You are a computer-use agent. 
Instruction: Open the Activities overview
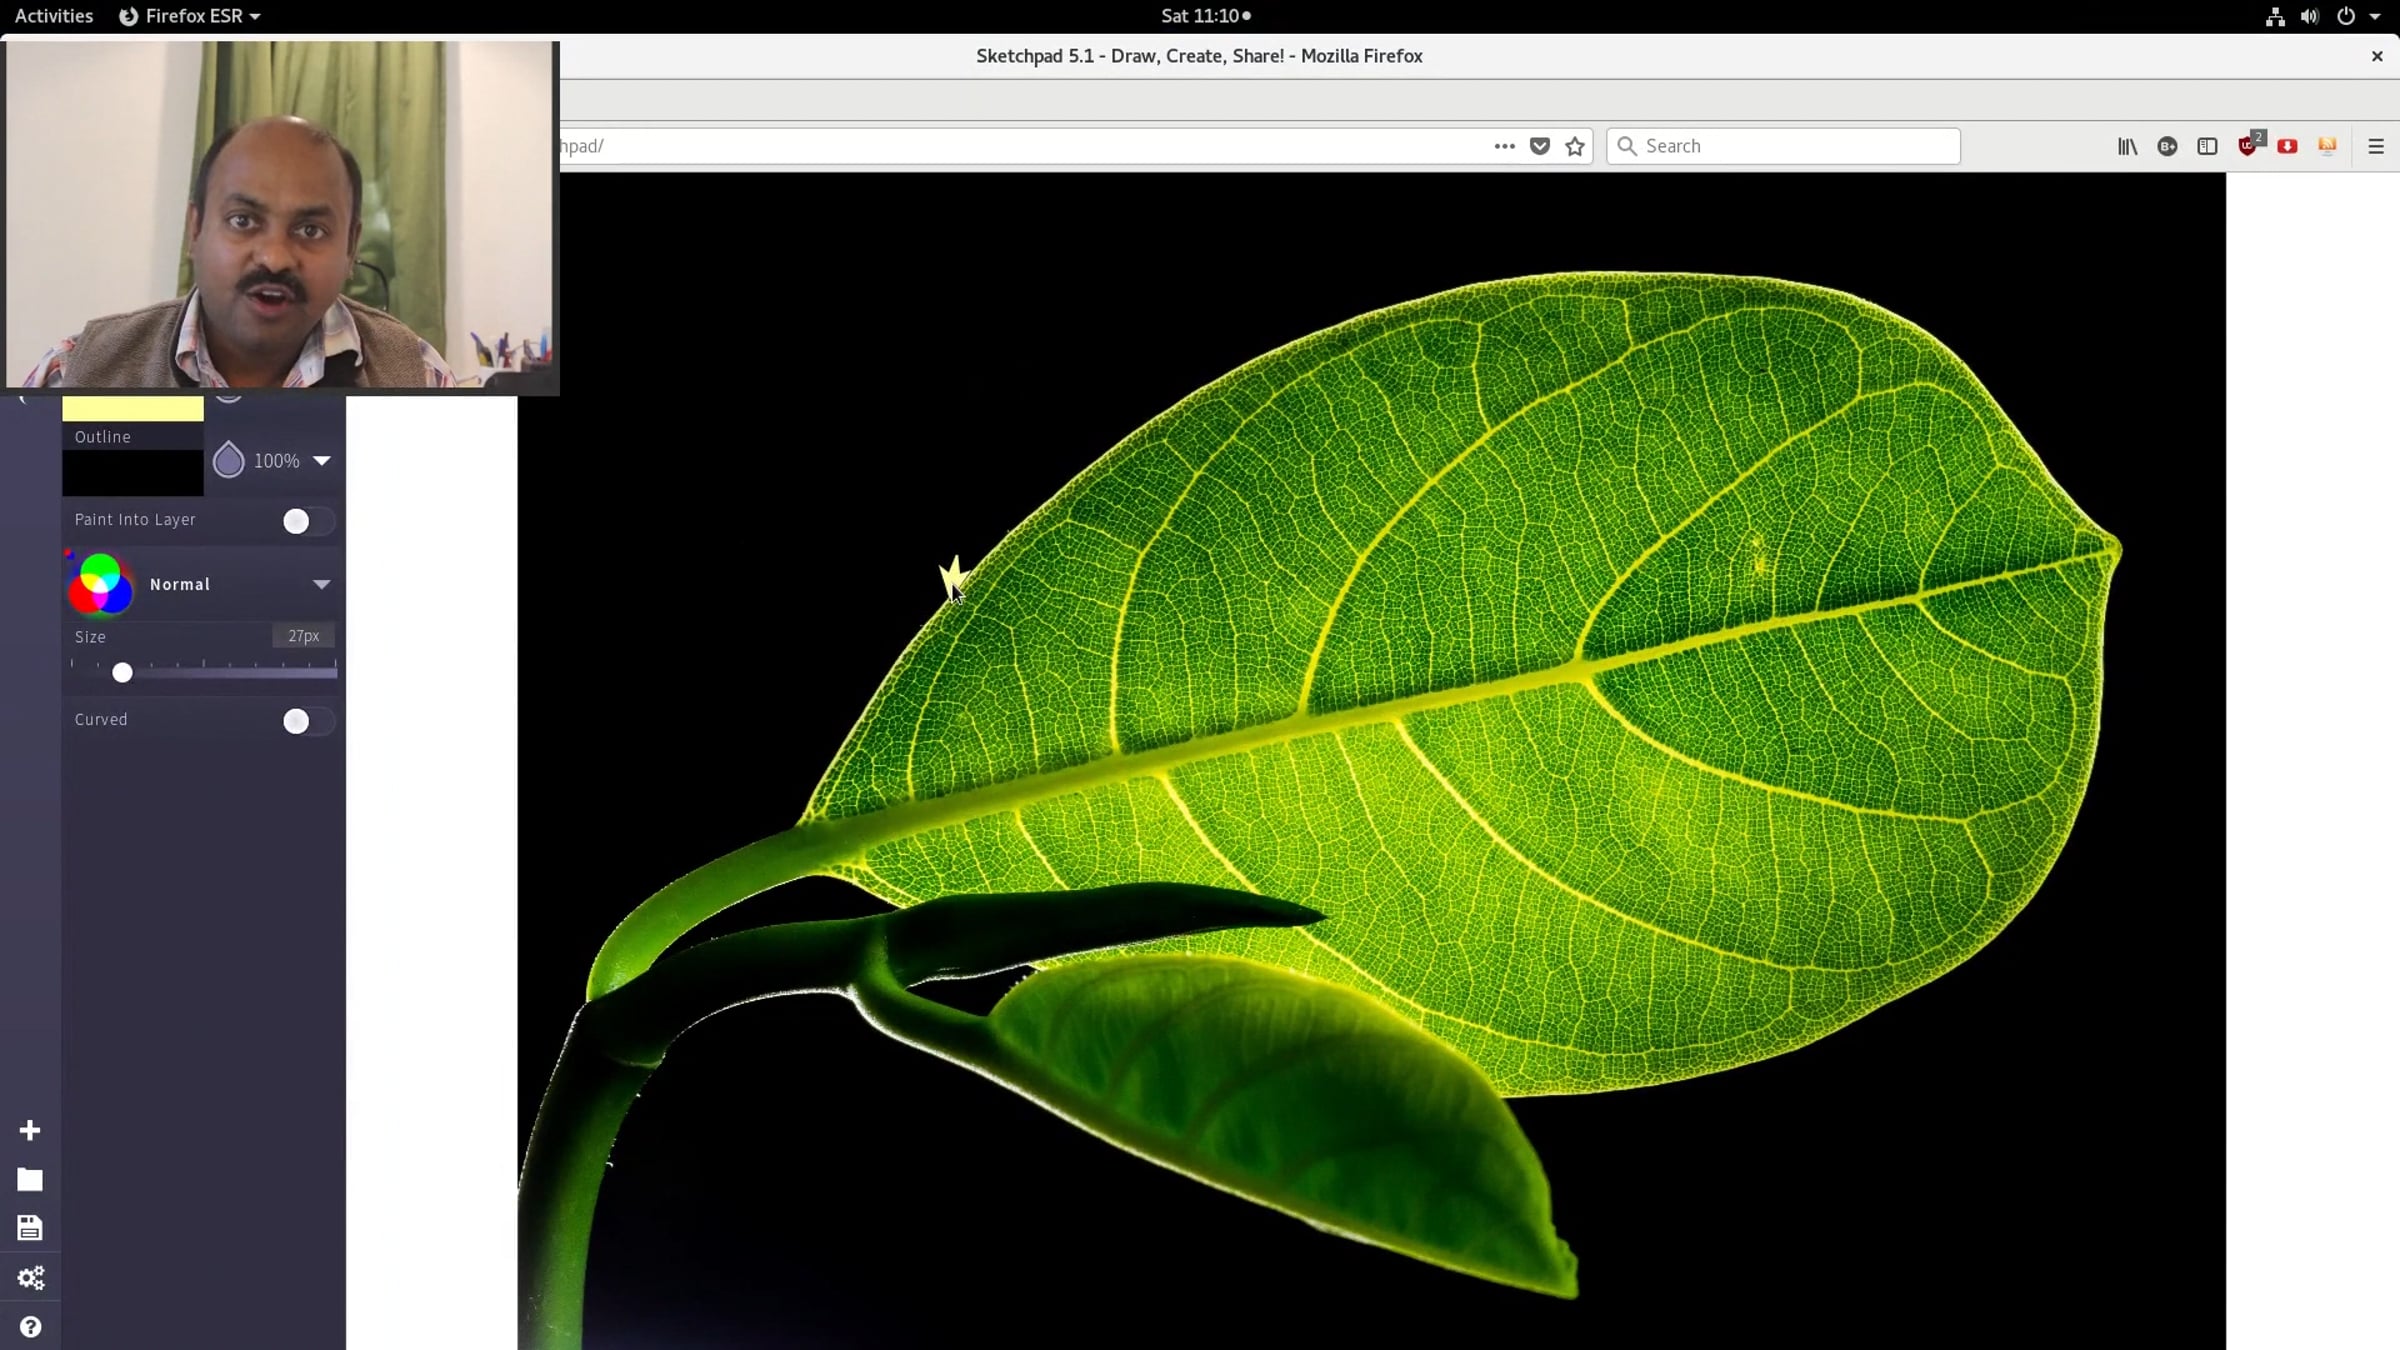(x=54, y=16)
